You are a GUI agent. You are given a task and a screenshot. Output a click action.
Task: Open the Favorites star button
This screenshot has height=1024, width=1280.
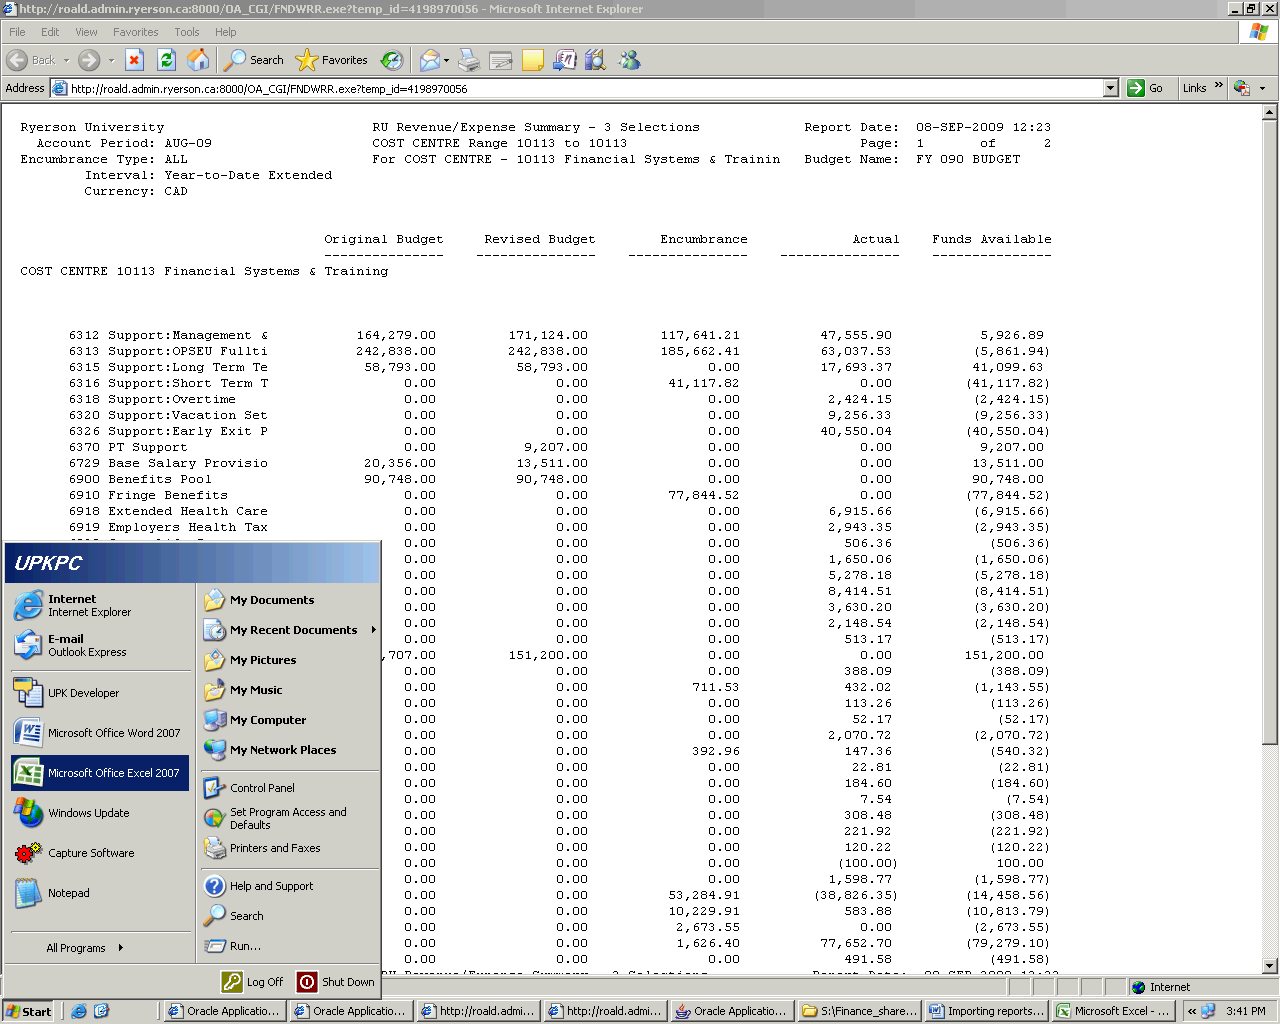click(332, 60)
